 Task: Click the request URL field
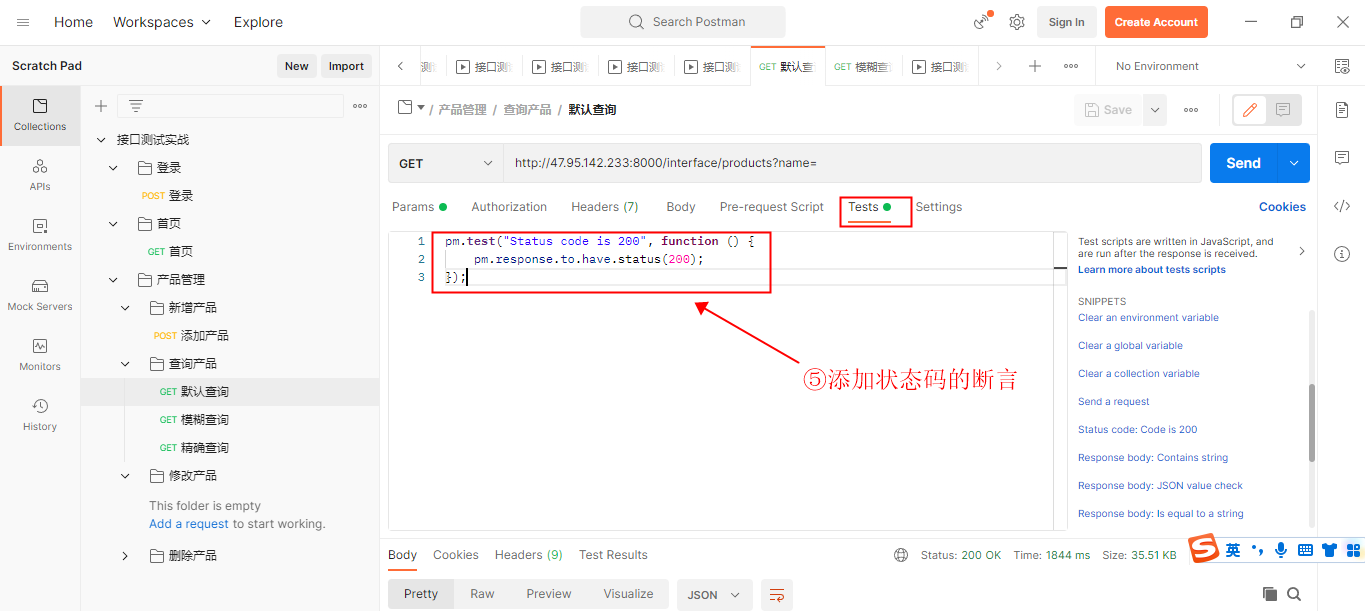click(852, 163)
